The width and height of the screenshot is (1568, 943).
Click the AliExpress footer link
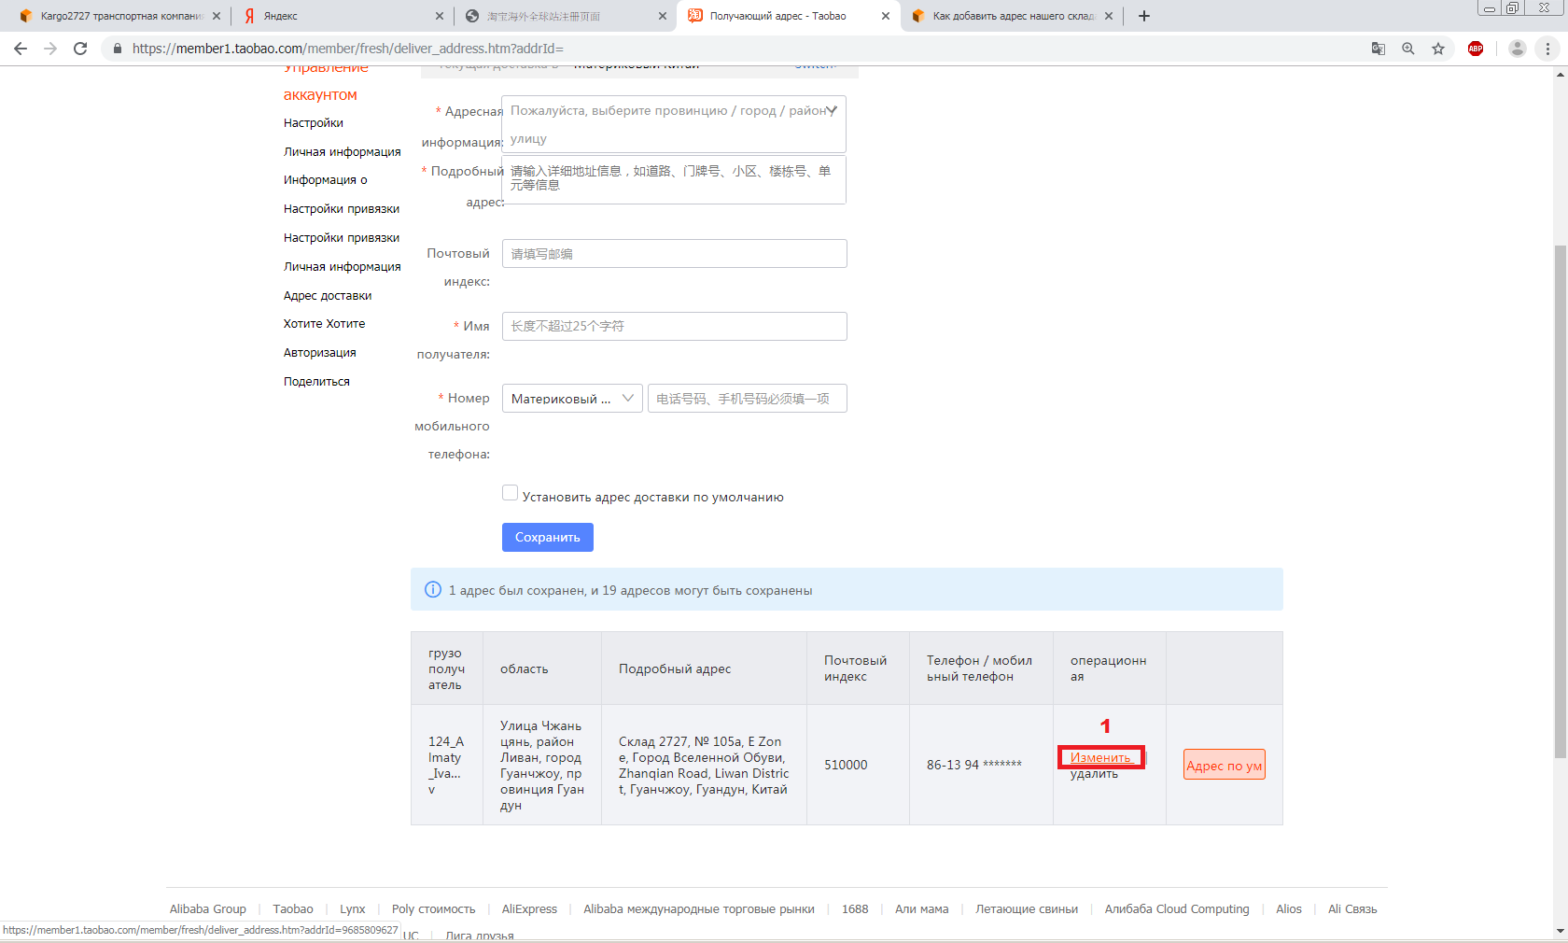(x=529, y=909)
